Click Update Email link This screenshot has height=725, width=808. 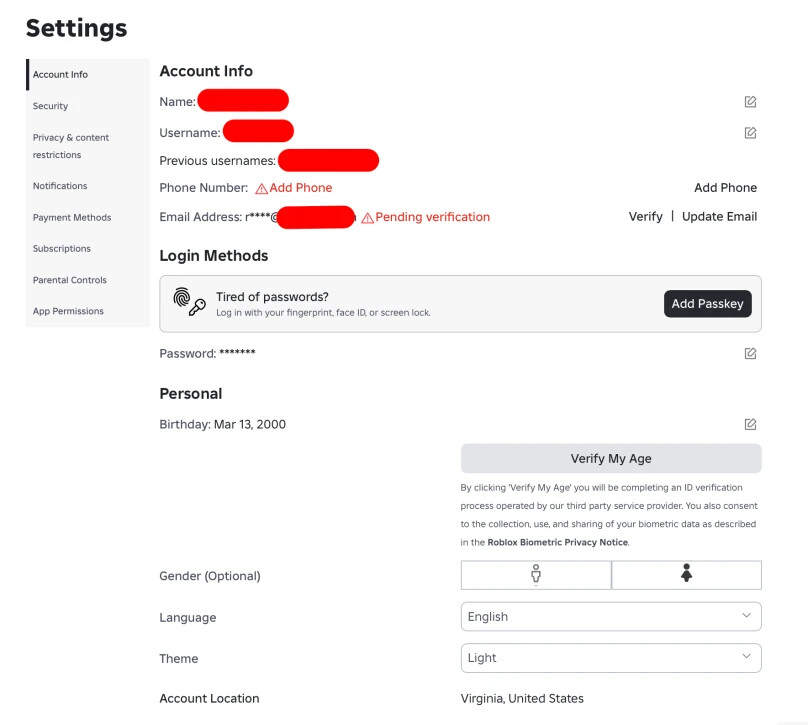pyautogui.click(x=719, y=216)
